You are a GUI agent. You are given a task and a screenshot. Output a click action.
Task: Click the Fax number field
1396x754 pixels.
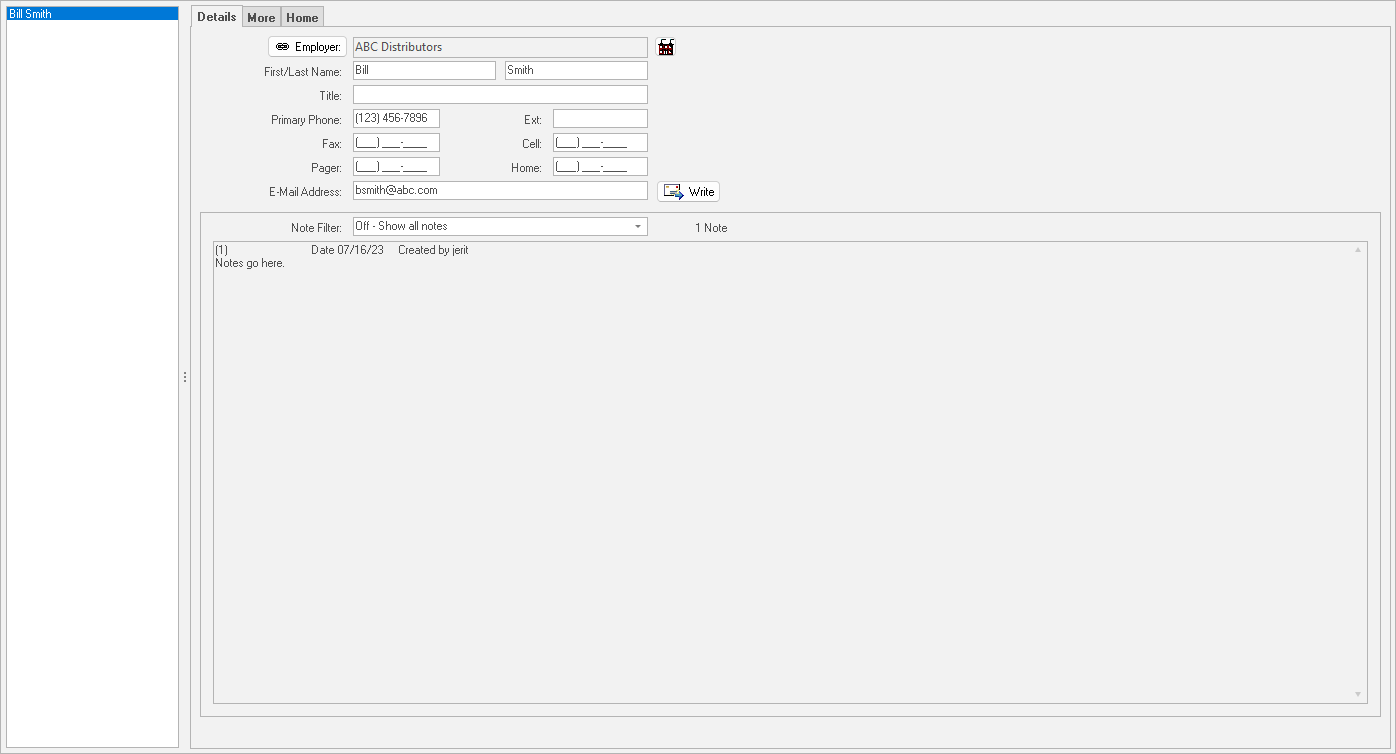[396, 143]
